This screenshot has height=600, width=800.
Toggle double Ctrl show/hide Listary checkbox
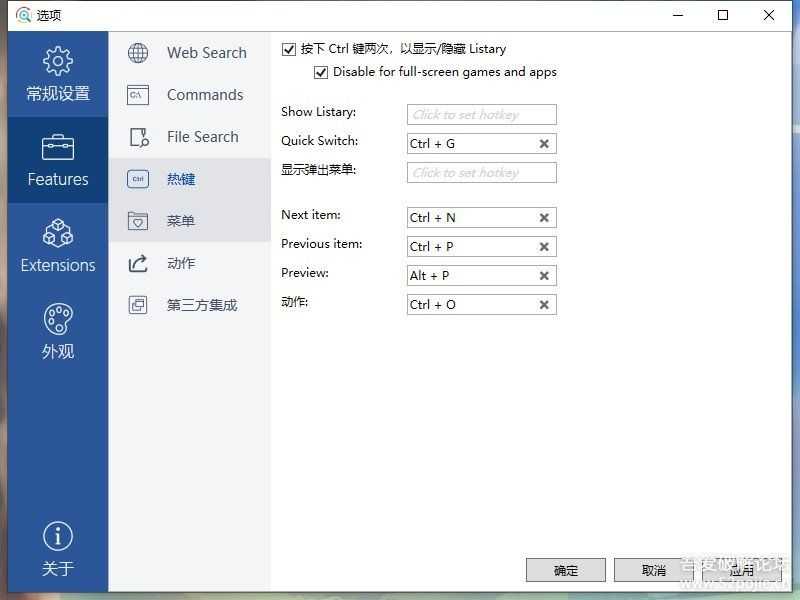(290, 49)
